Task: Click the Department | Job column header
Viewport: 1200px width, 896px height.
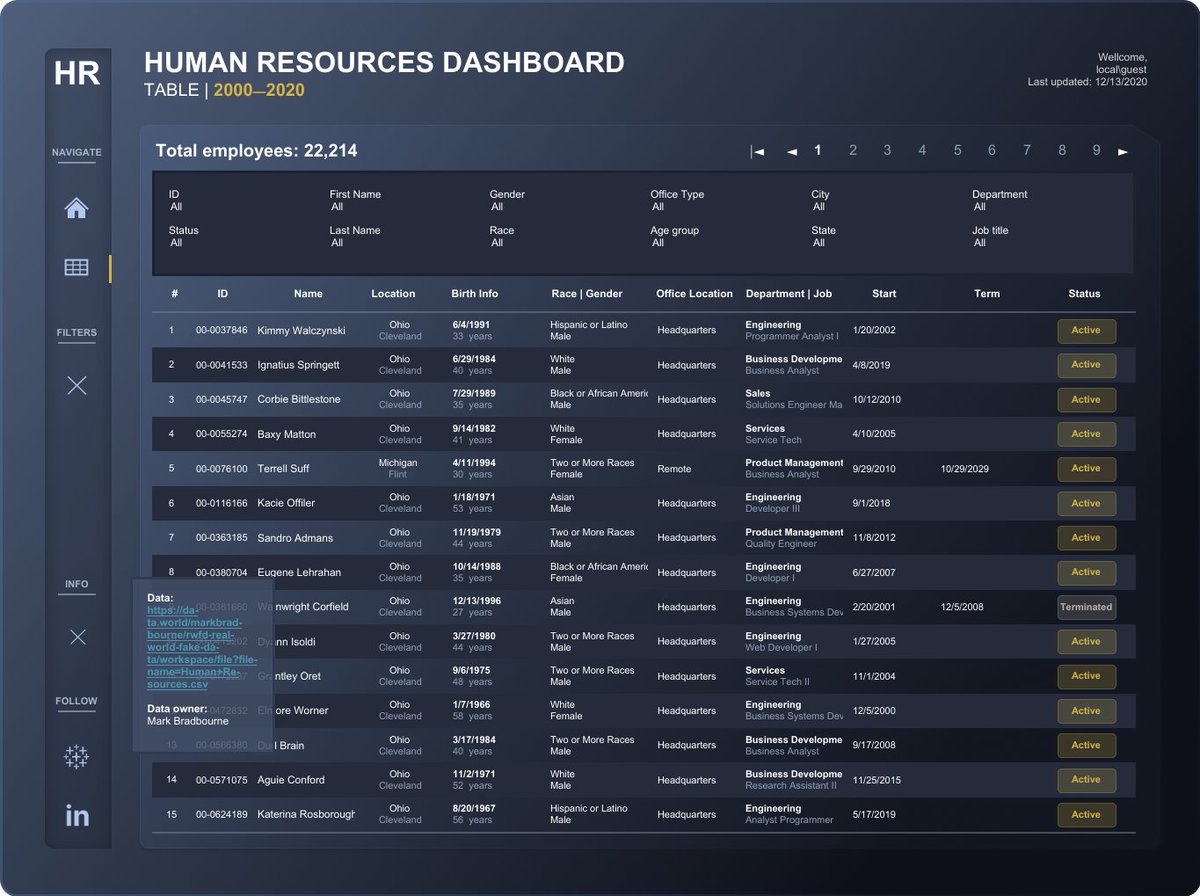Action: click(x=789, y=294)
